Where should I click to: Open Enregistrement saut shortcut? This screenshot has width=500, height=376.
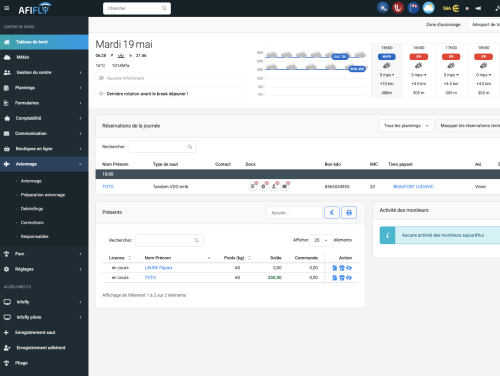point(44,332)
